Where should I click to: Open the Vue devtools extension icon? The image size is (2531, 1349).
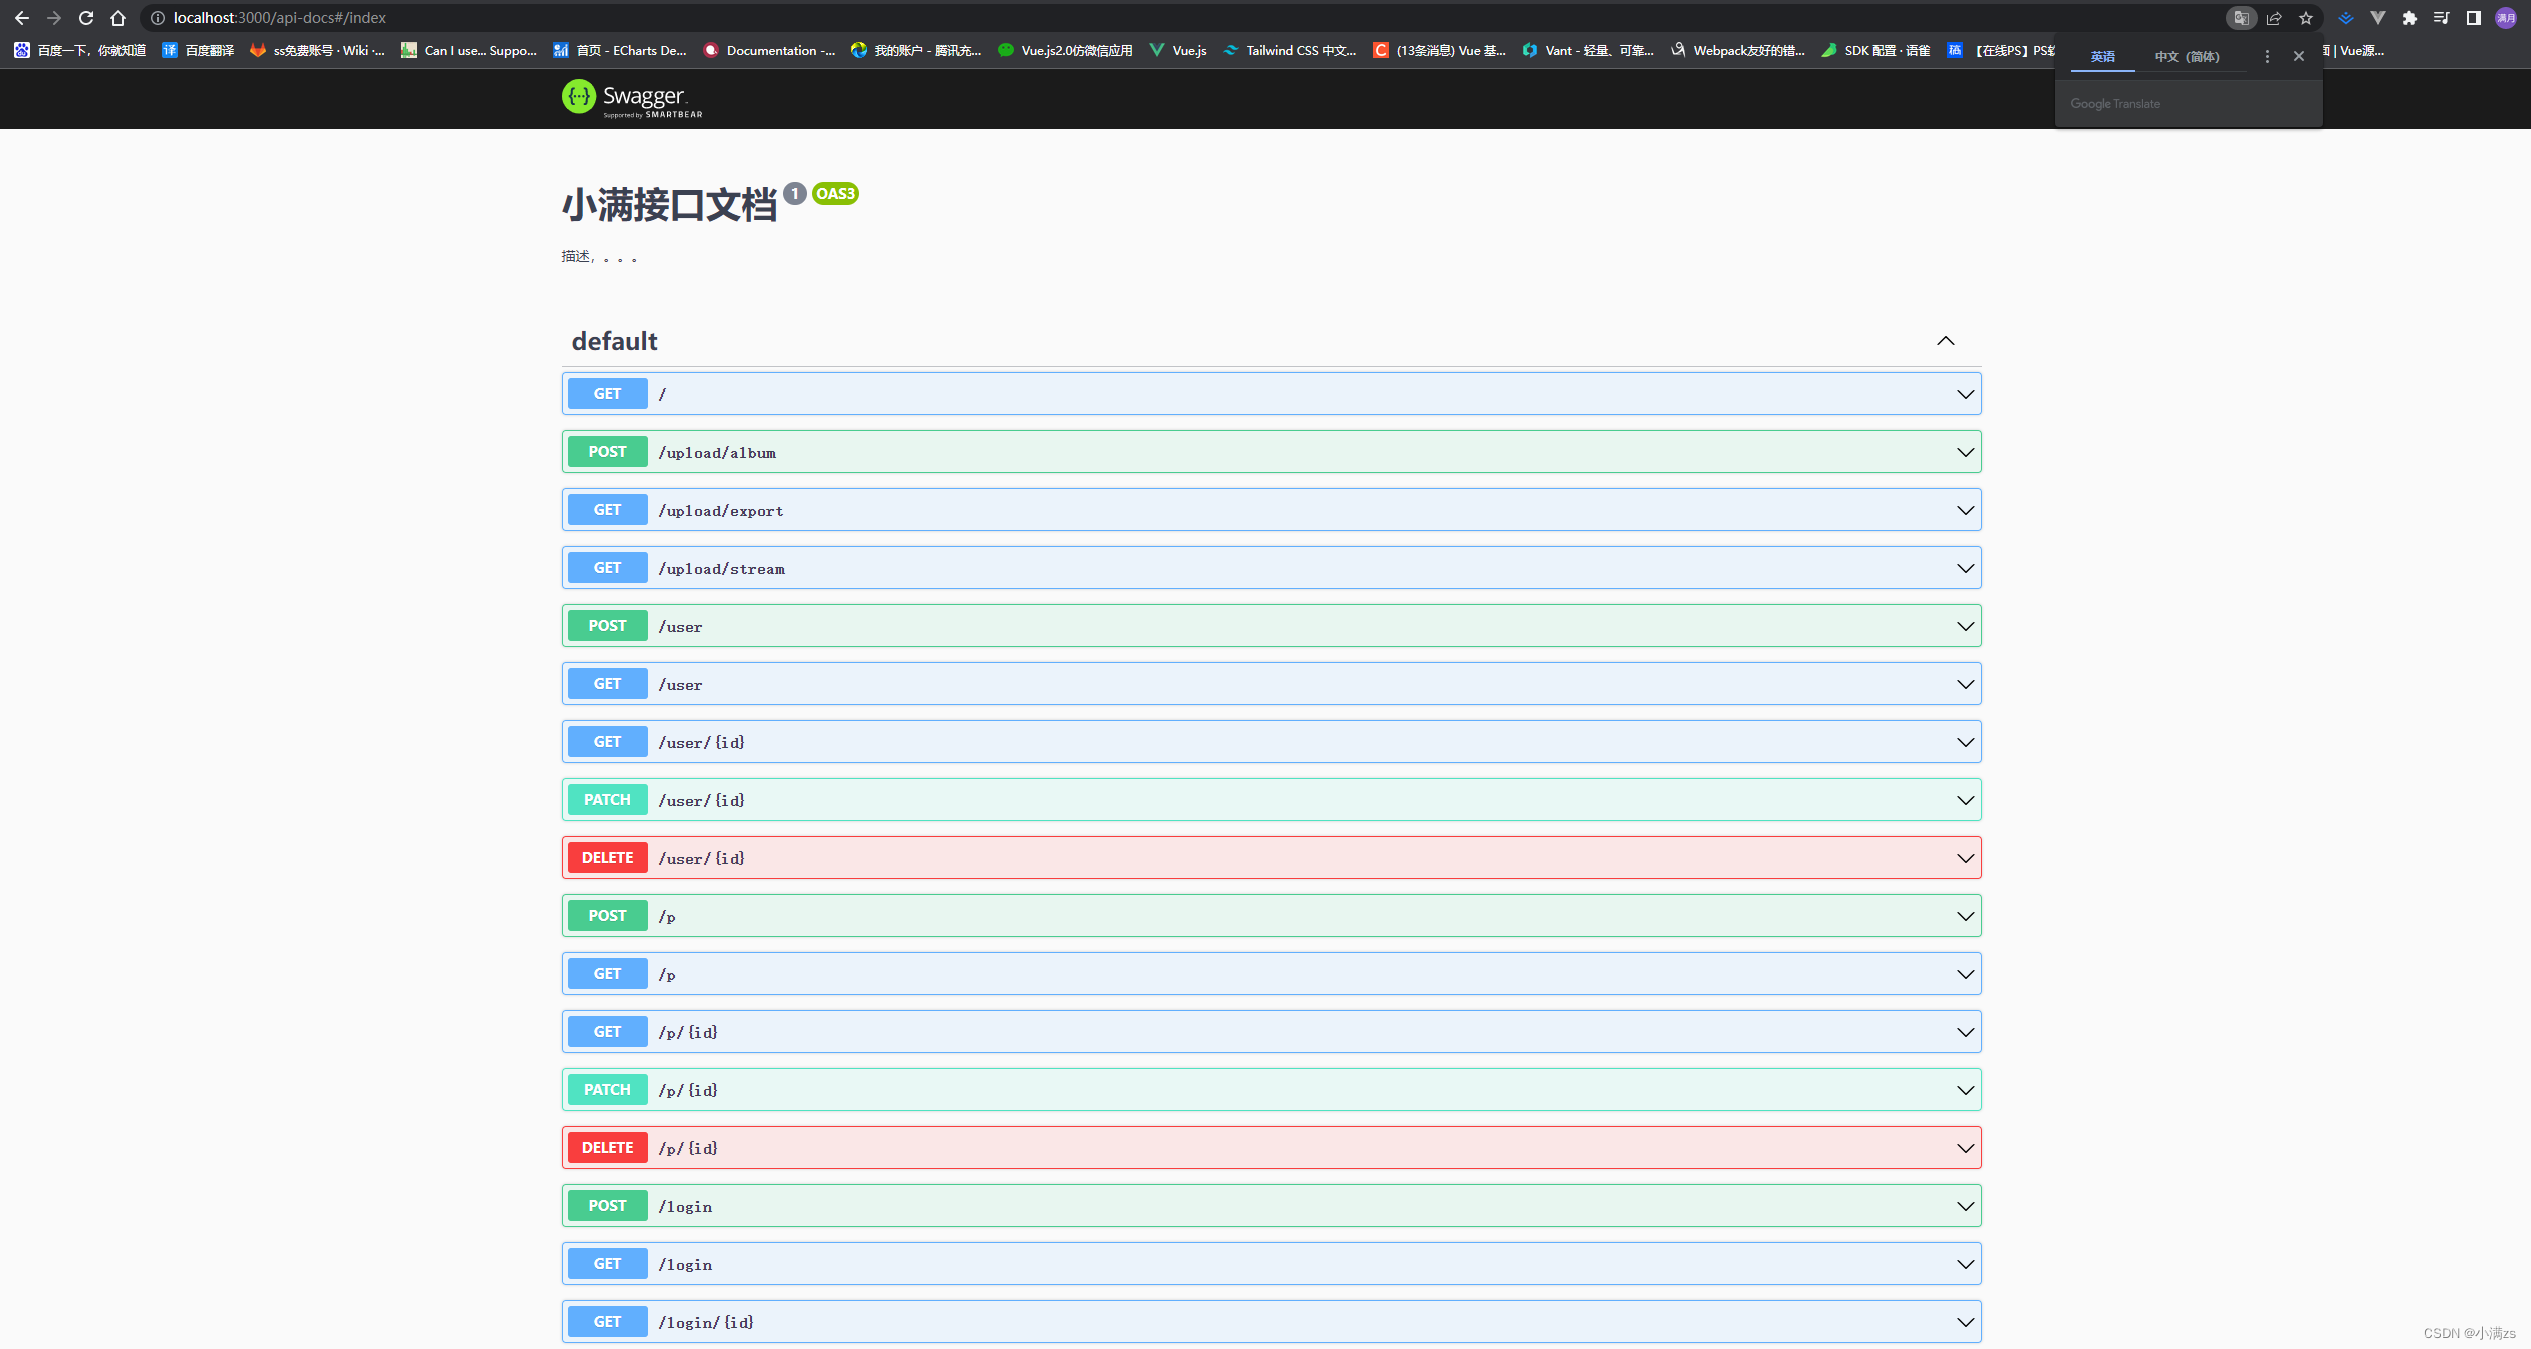(2378, 18)
